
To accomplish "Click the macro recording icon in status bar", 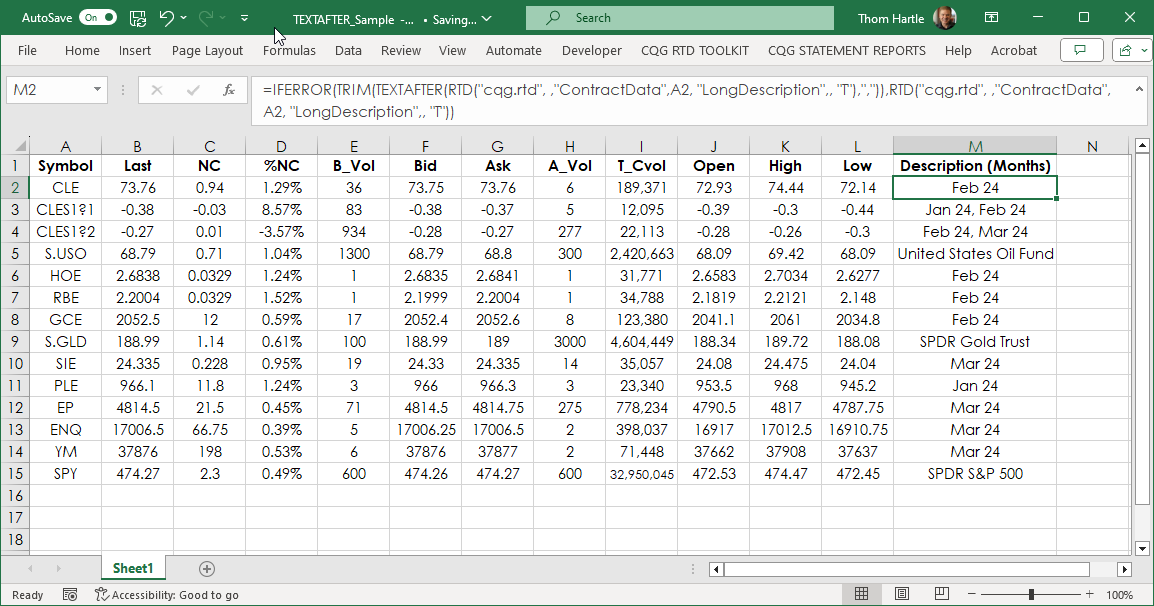I will pos(70,593).
